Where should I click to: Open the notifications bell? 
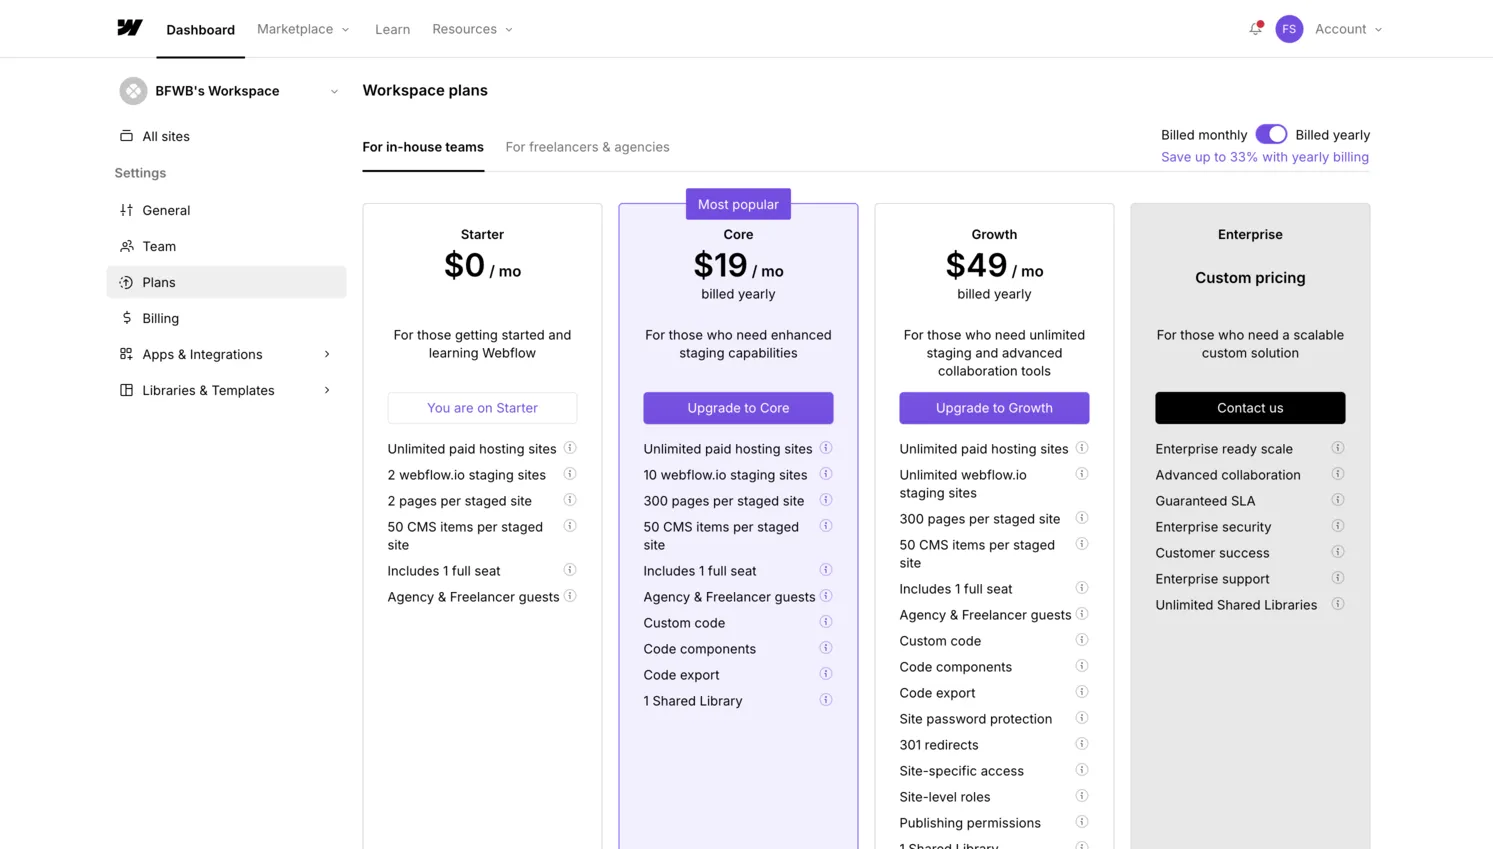(1254, 29)
